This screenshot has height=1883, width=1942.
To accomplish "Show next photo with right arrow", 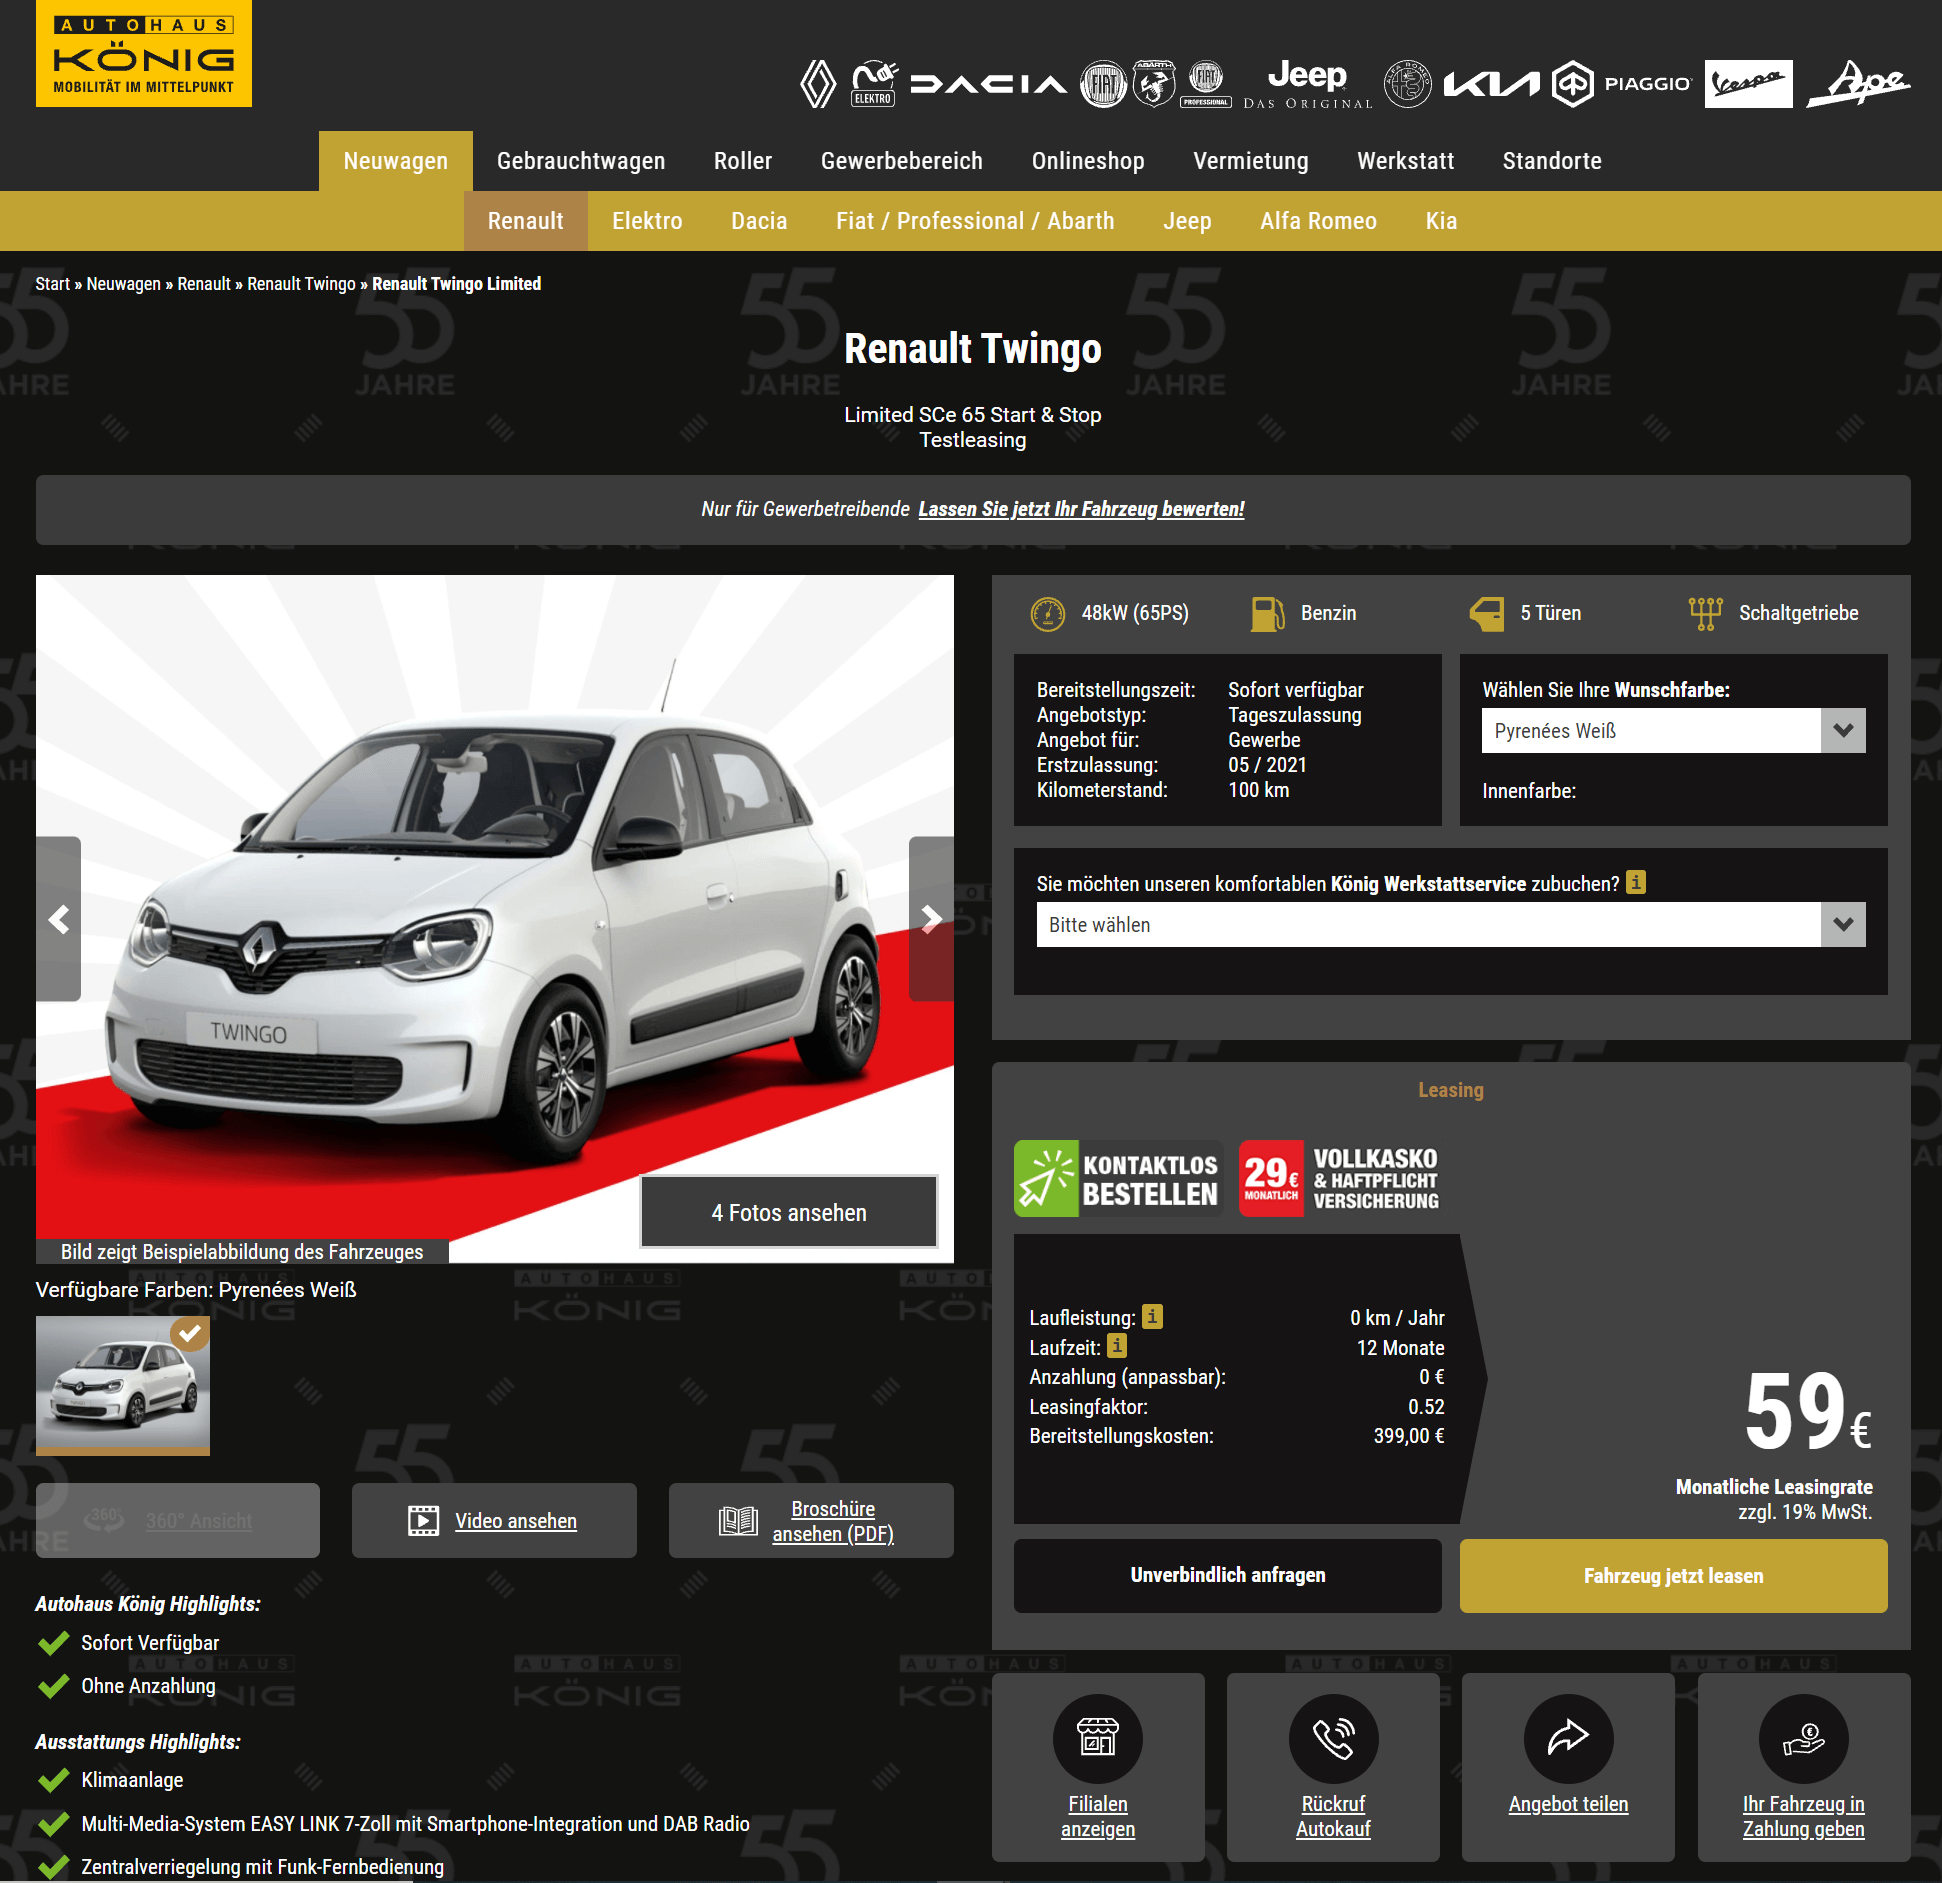I will tap(931, 919).
